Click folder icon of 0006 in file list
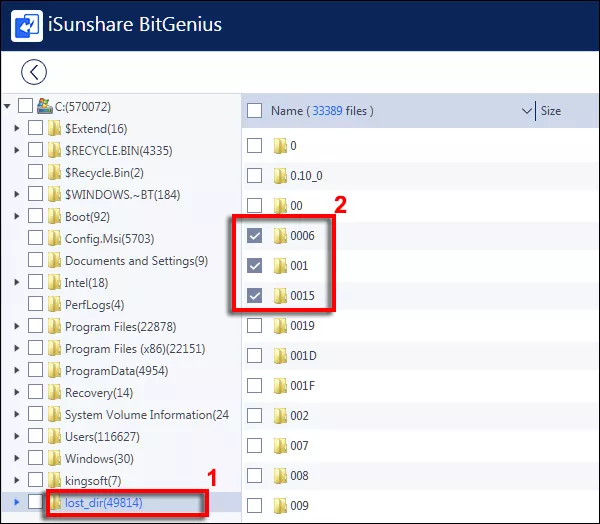Image resolution: width=600 pixels, height=524 pixels. [280, 235]
